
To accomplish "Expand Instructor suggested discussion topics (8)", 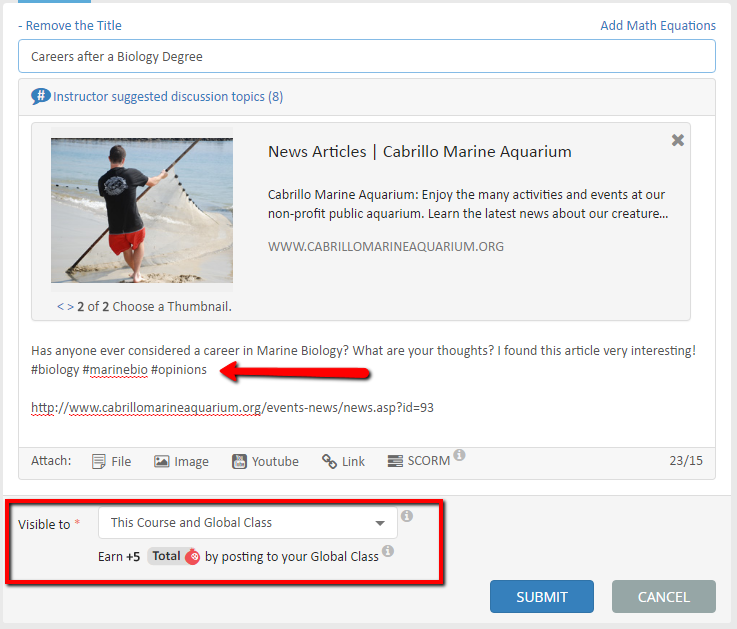I will coord(168,96).
